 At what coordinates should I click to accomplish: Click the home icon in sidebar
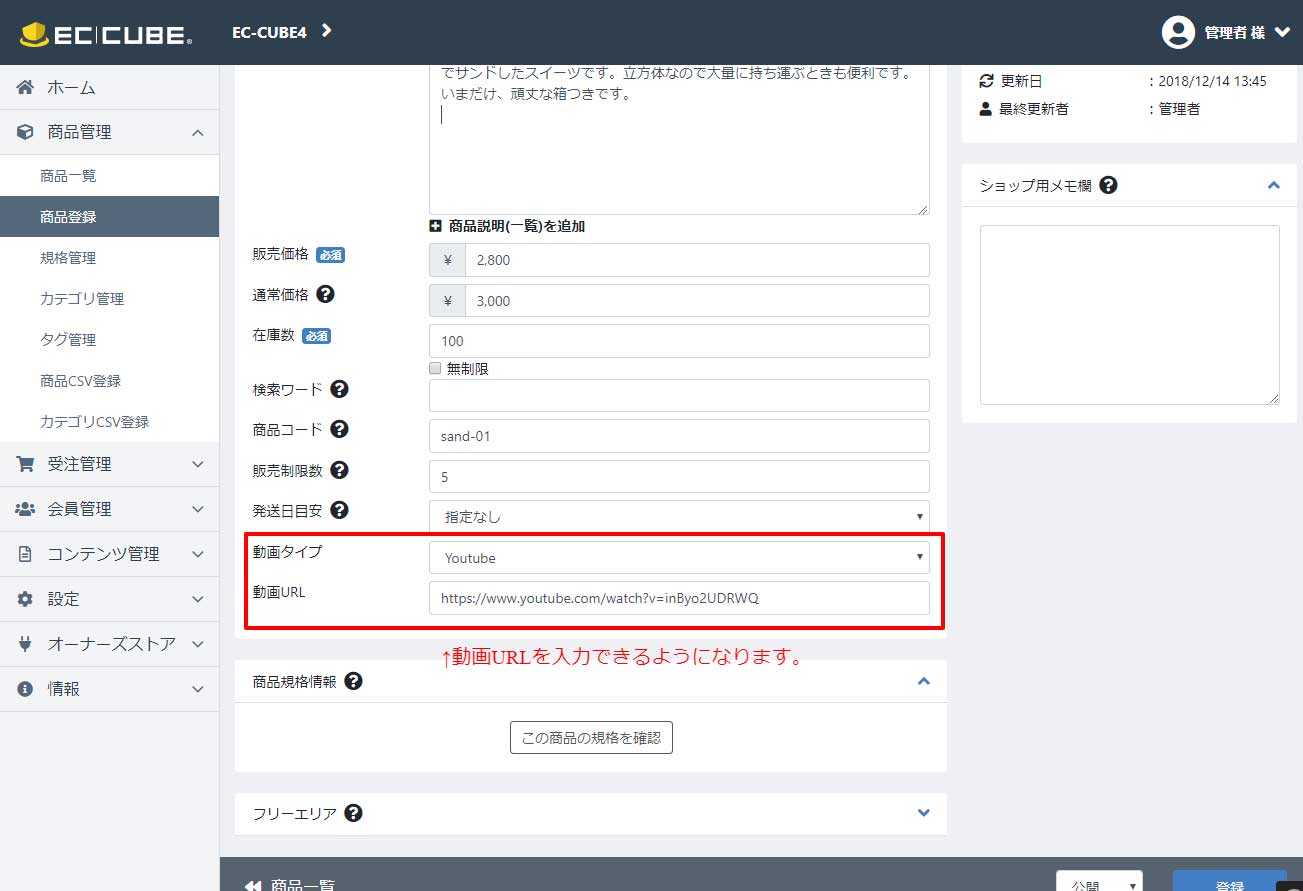[26, 87]
